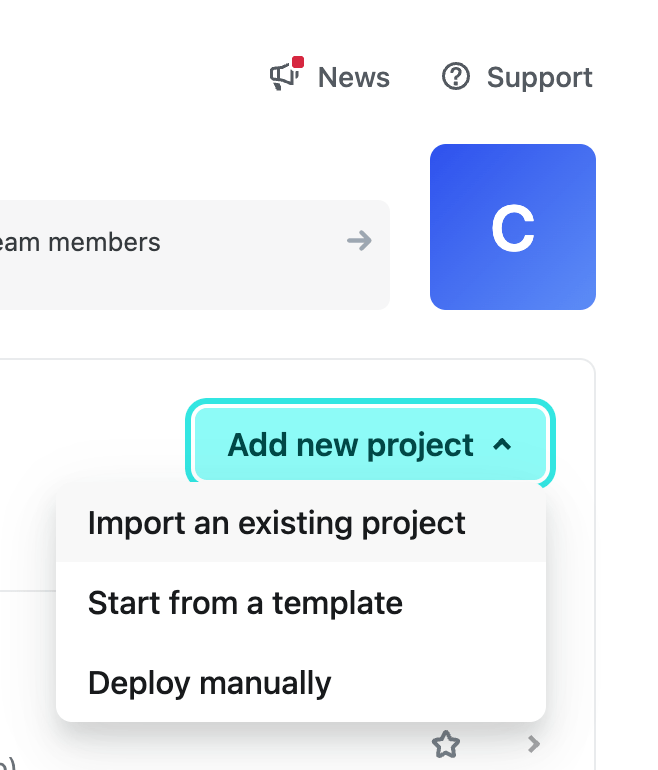Click the chevron next to the star

coord(534,744)
